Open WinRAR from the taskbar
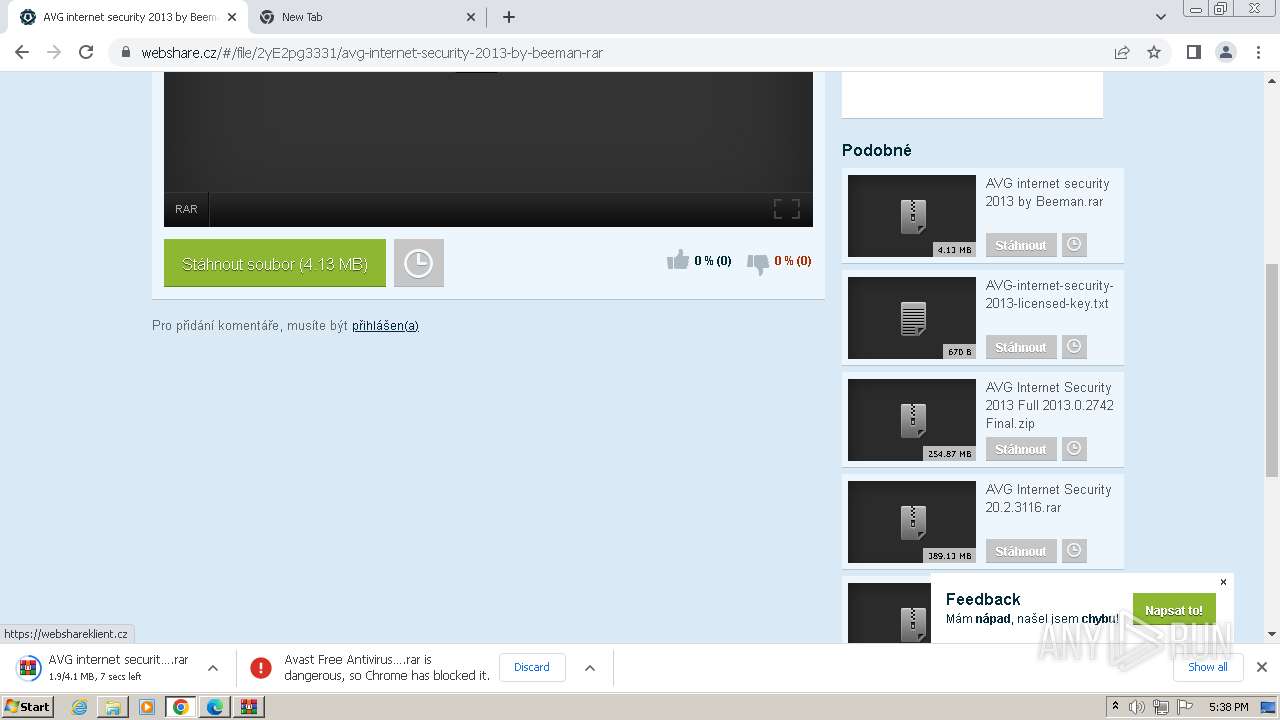The width and height of the screenshot is (1280, 720). (x=249, y=707)
